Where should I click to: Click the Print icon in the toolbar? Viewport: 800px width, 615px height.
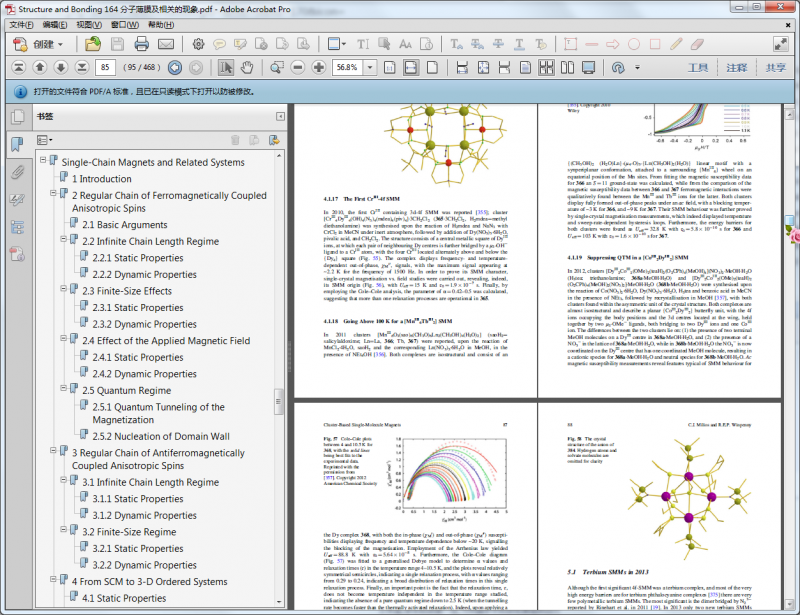(141, 44)
